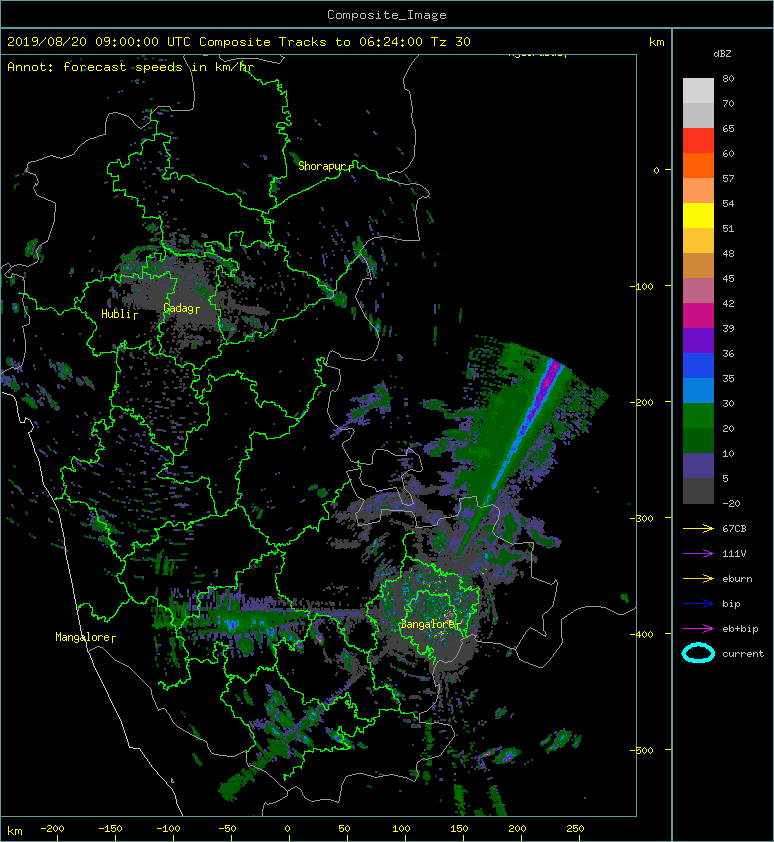Click the magenta eb+bip arrow symbol

pos(698,628)
